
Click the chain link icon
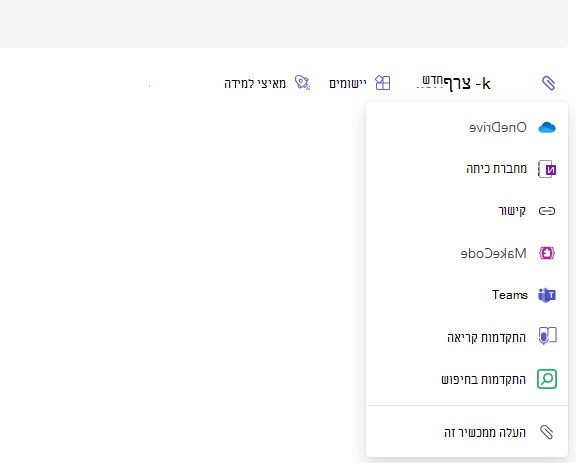tap(547, 211)
